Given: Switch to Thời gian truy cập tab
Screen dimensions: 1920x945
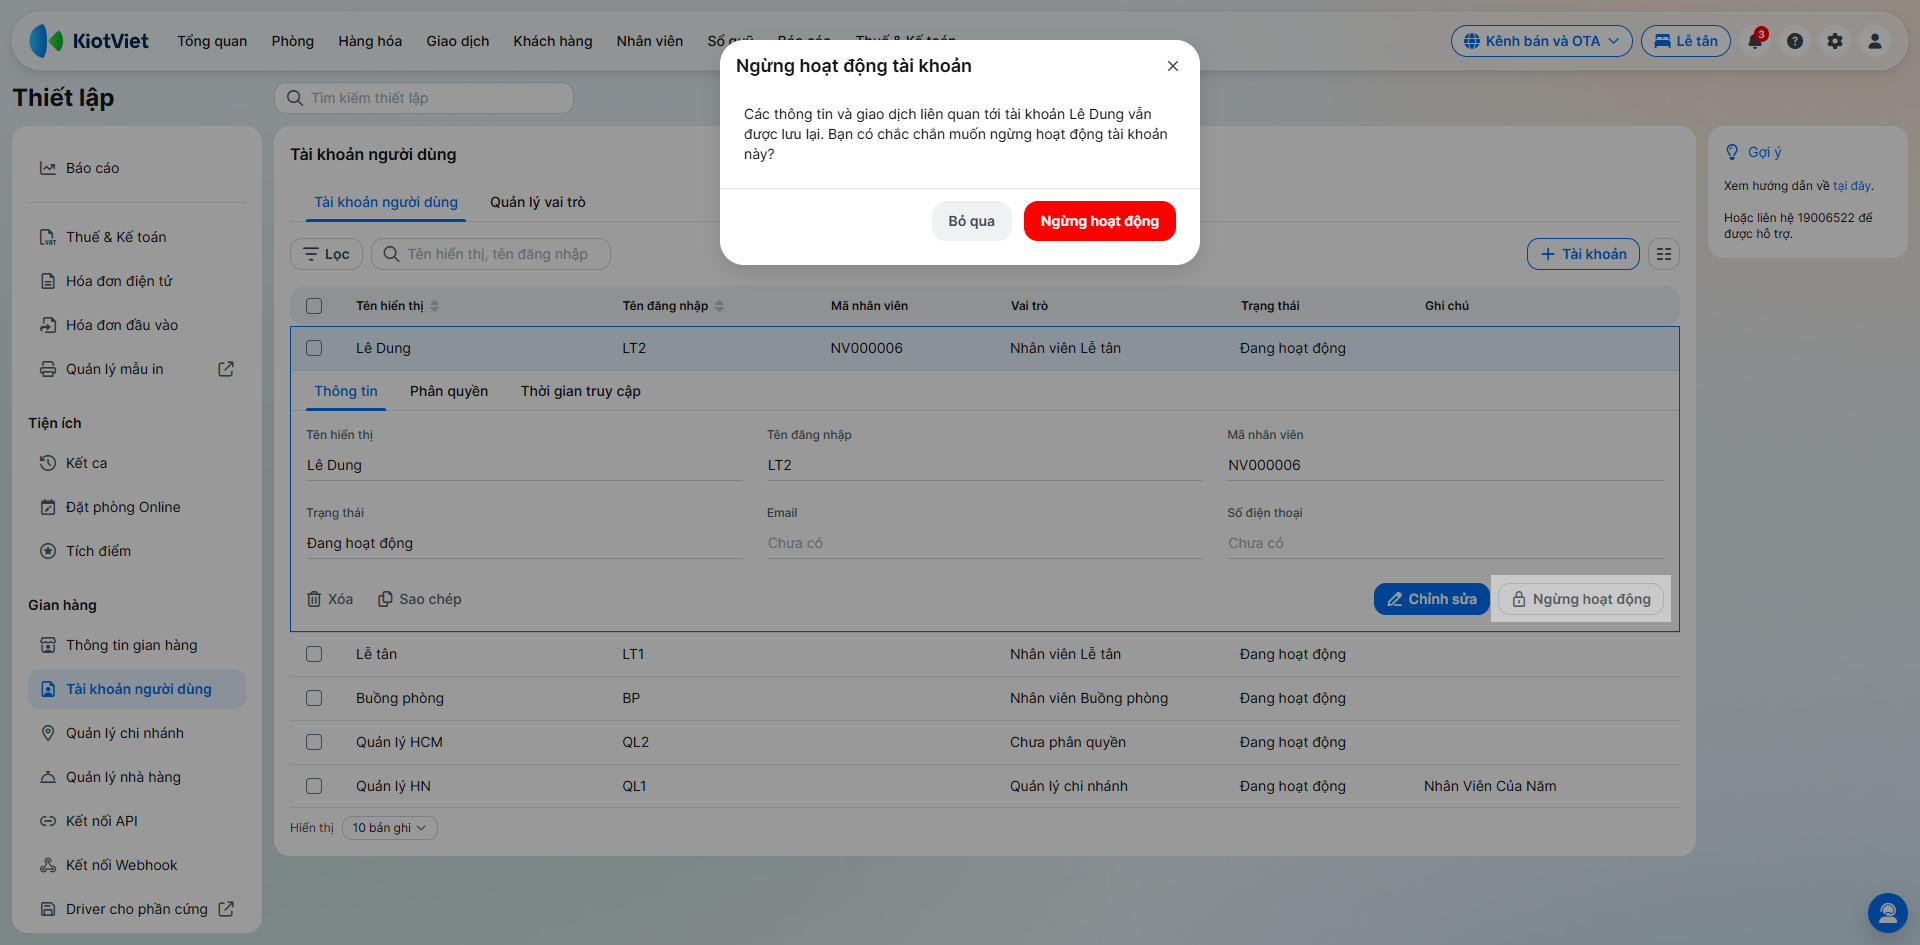Looking at the screenshot, I should 581,391.
